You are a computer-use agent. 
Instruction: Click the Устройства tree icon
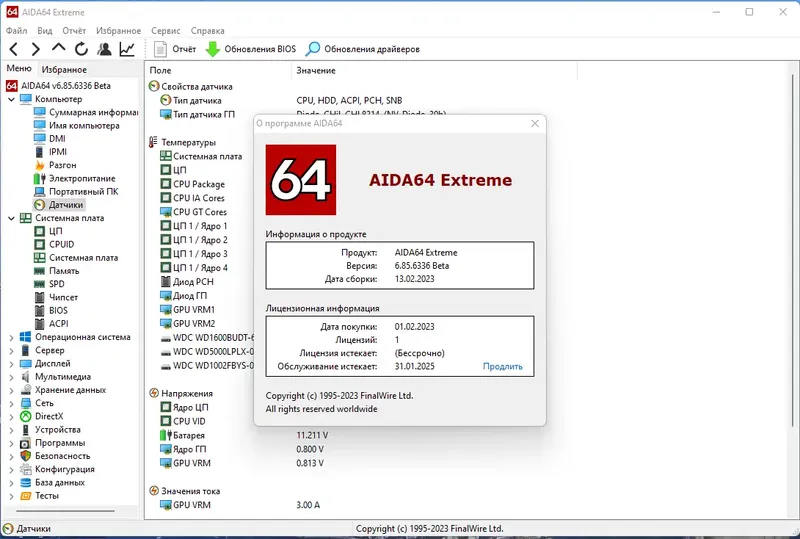pos(26,430)
